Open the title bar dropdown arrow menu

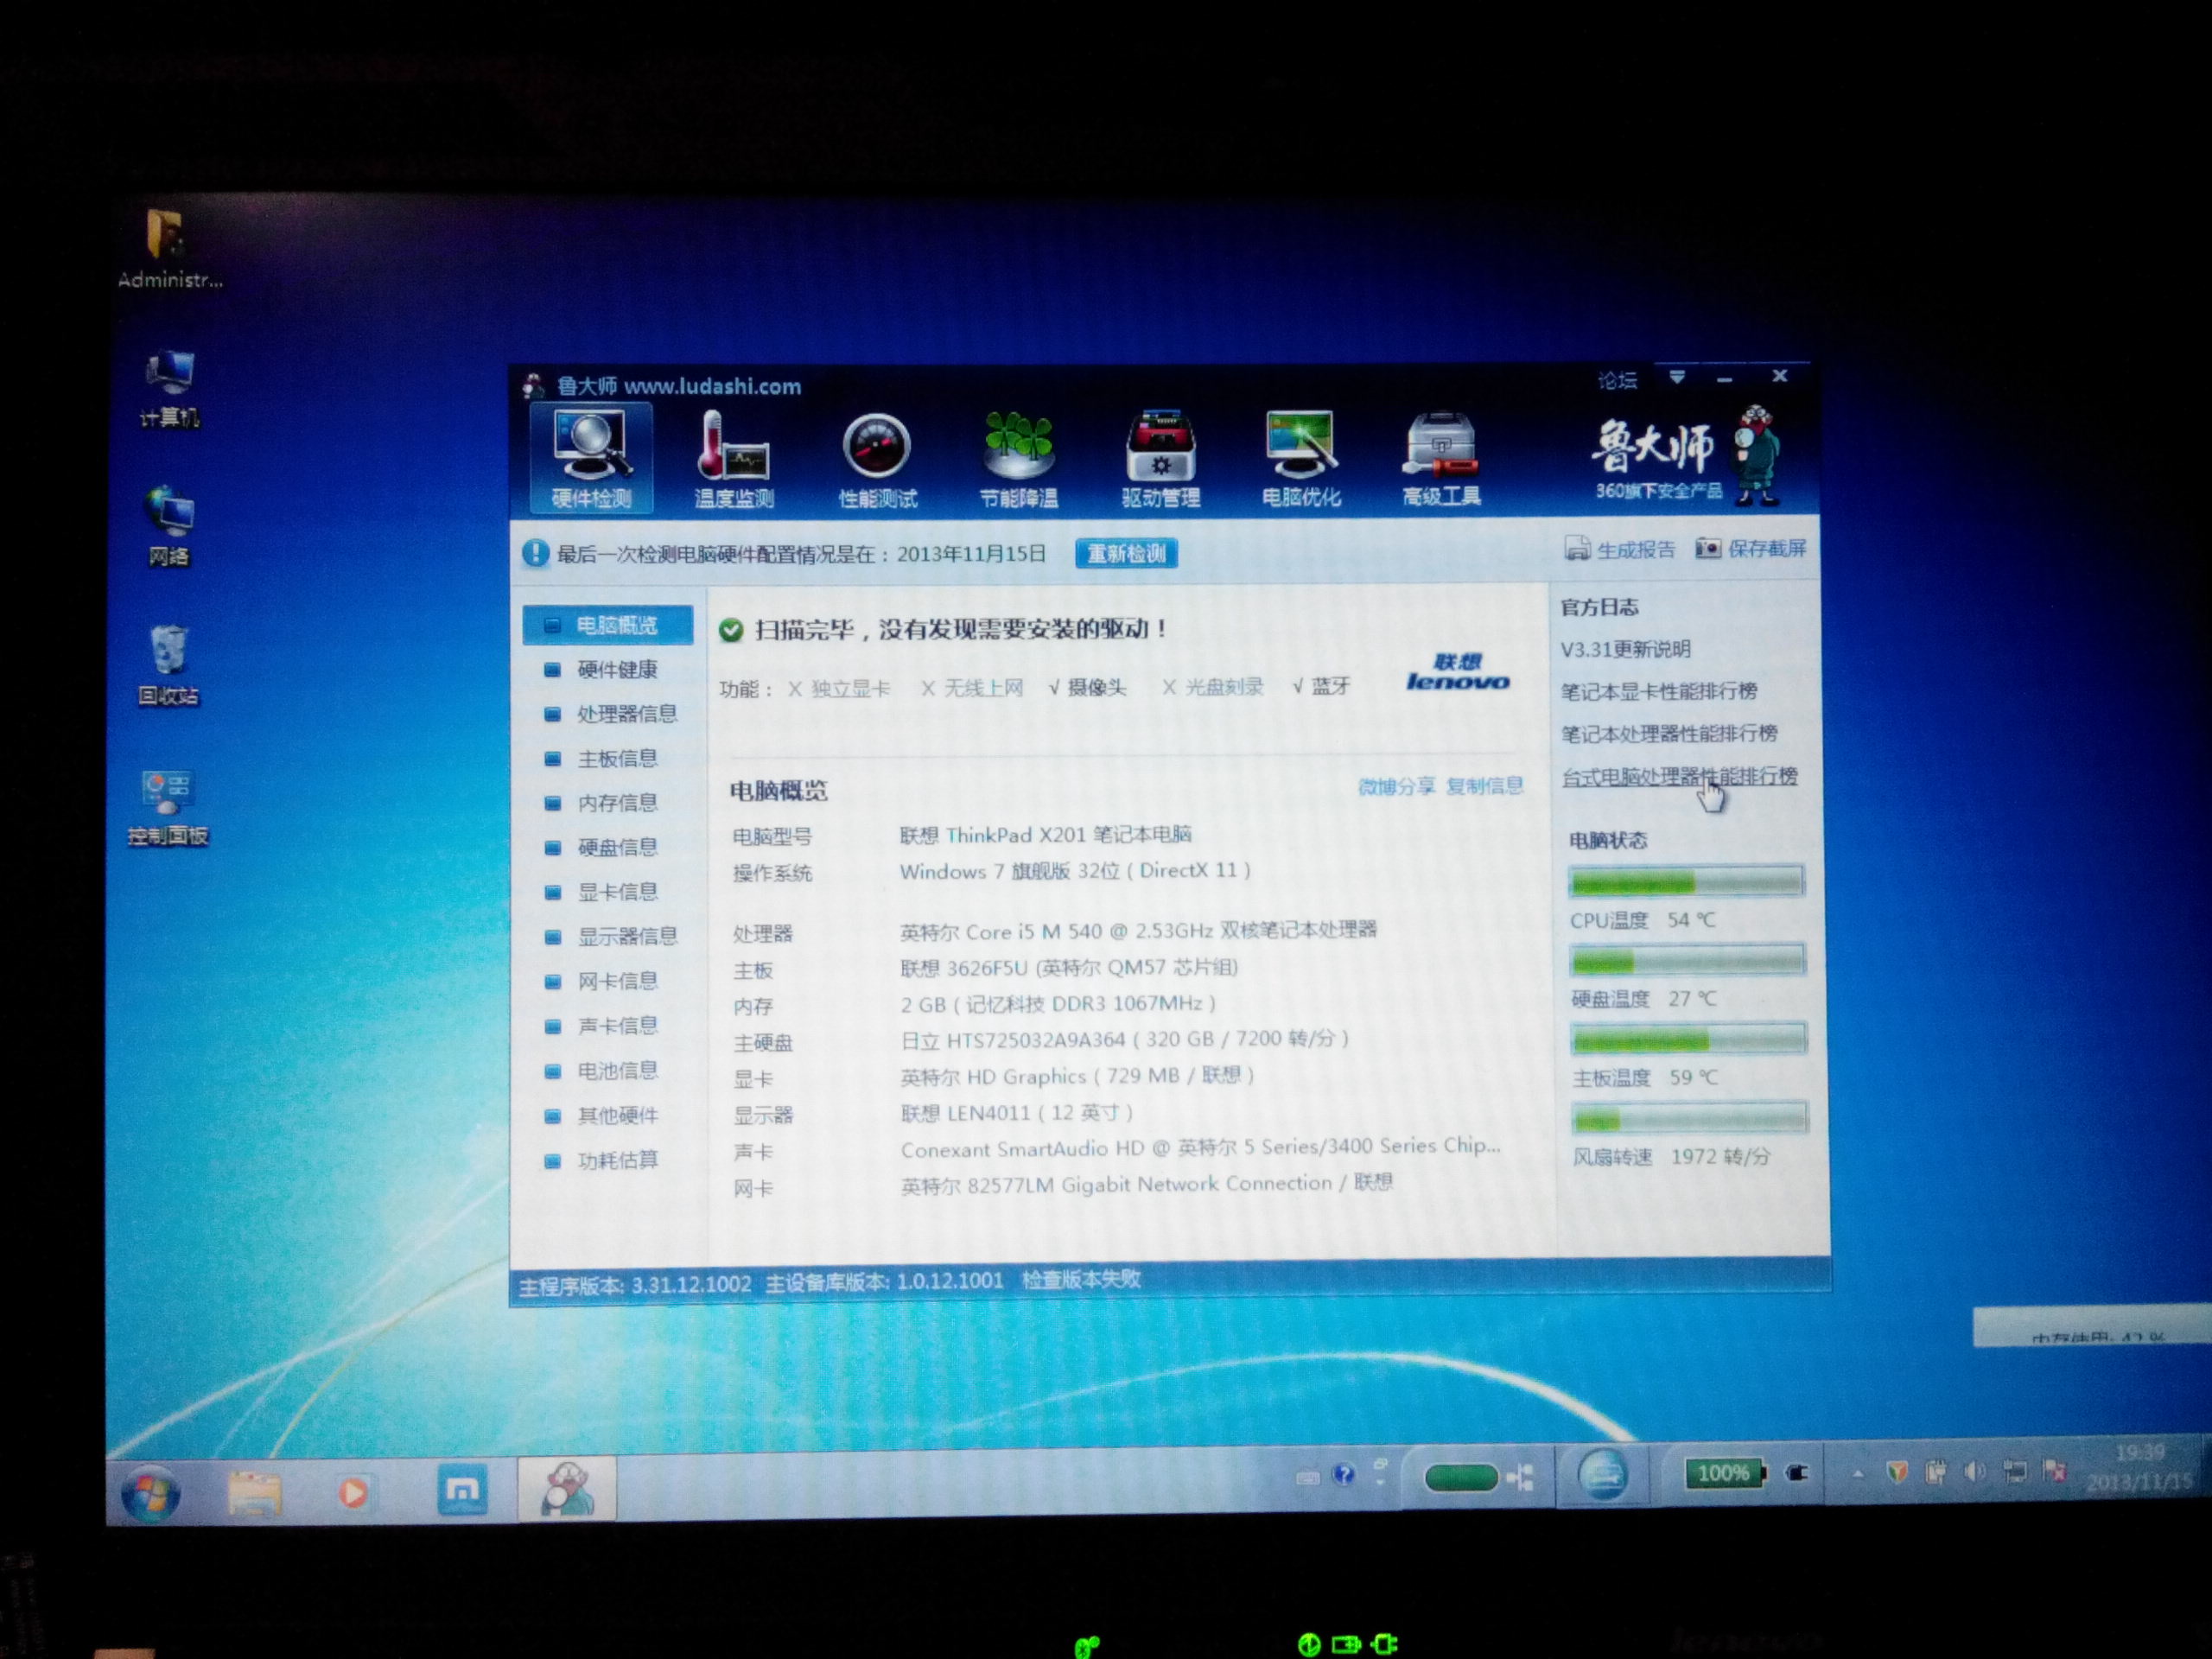pyautogui.click(x=1677, y=377)
